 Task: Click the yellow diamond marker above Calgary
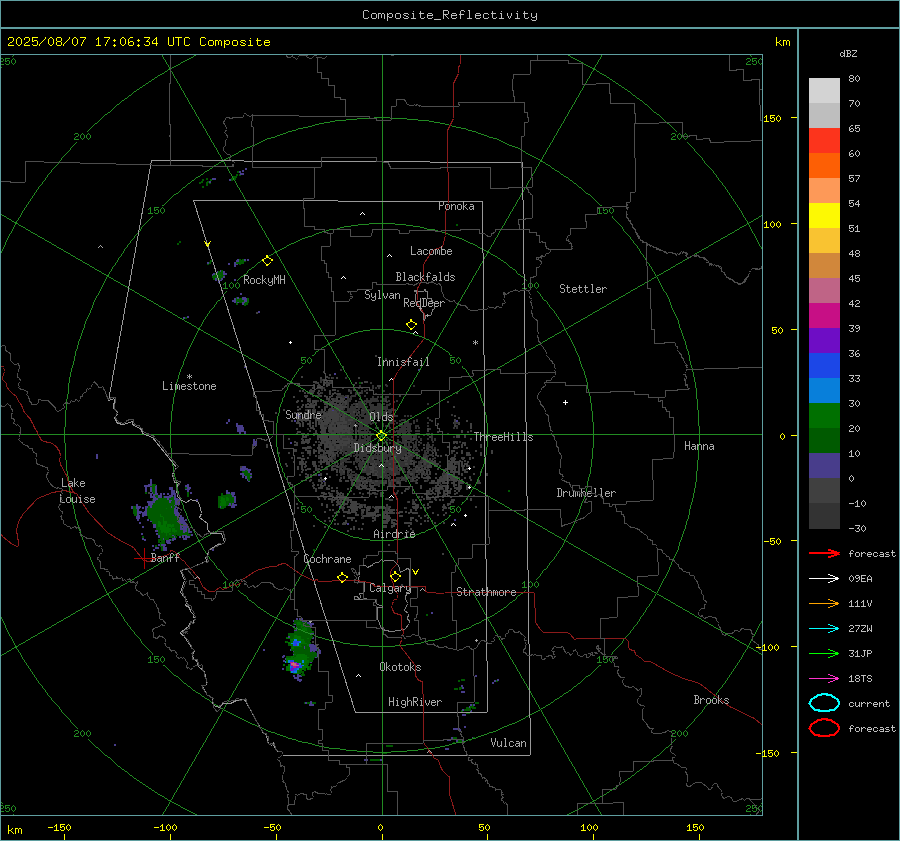click(x=395, y=576)
